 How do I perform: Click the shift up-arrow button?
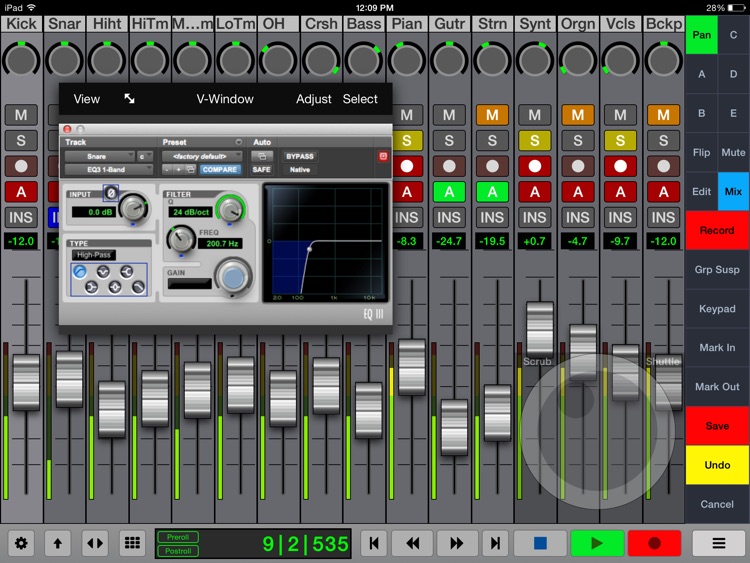coord(57,543)
